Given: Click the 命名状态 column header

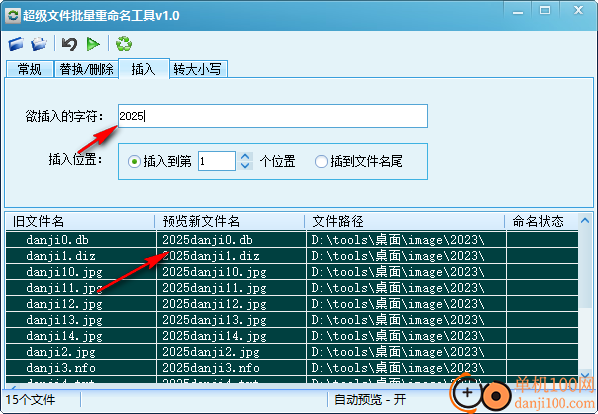Looking at the screenshot, I should point(542,221).
